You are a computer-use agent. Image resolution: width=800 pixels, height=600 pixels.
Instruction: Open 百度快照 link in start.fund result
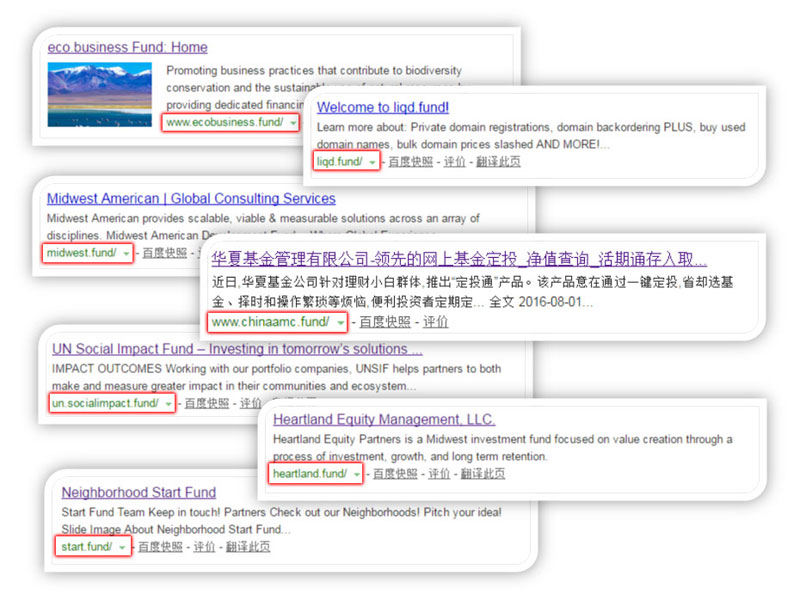(160, 546)
